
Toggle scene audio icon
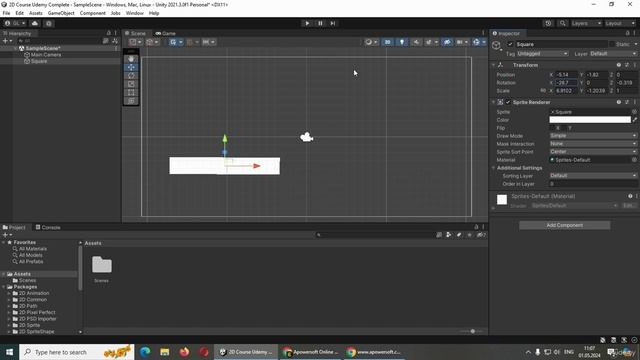coord(416,42)
